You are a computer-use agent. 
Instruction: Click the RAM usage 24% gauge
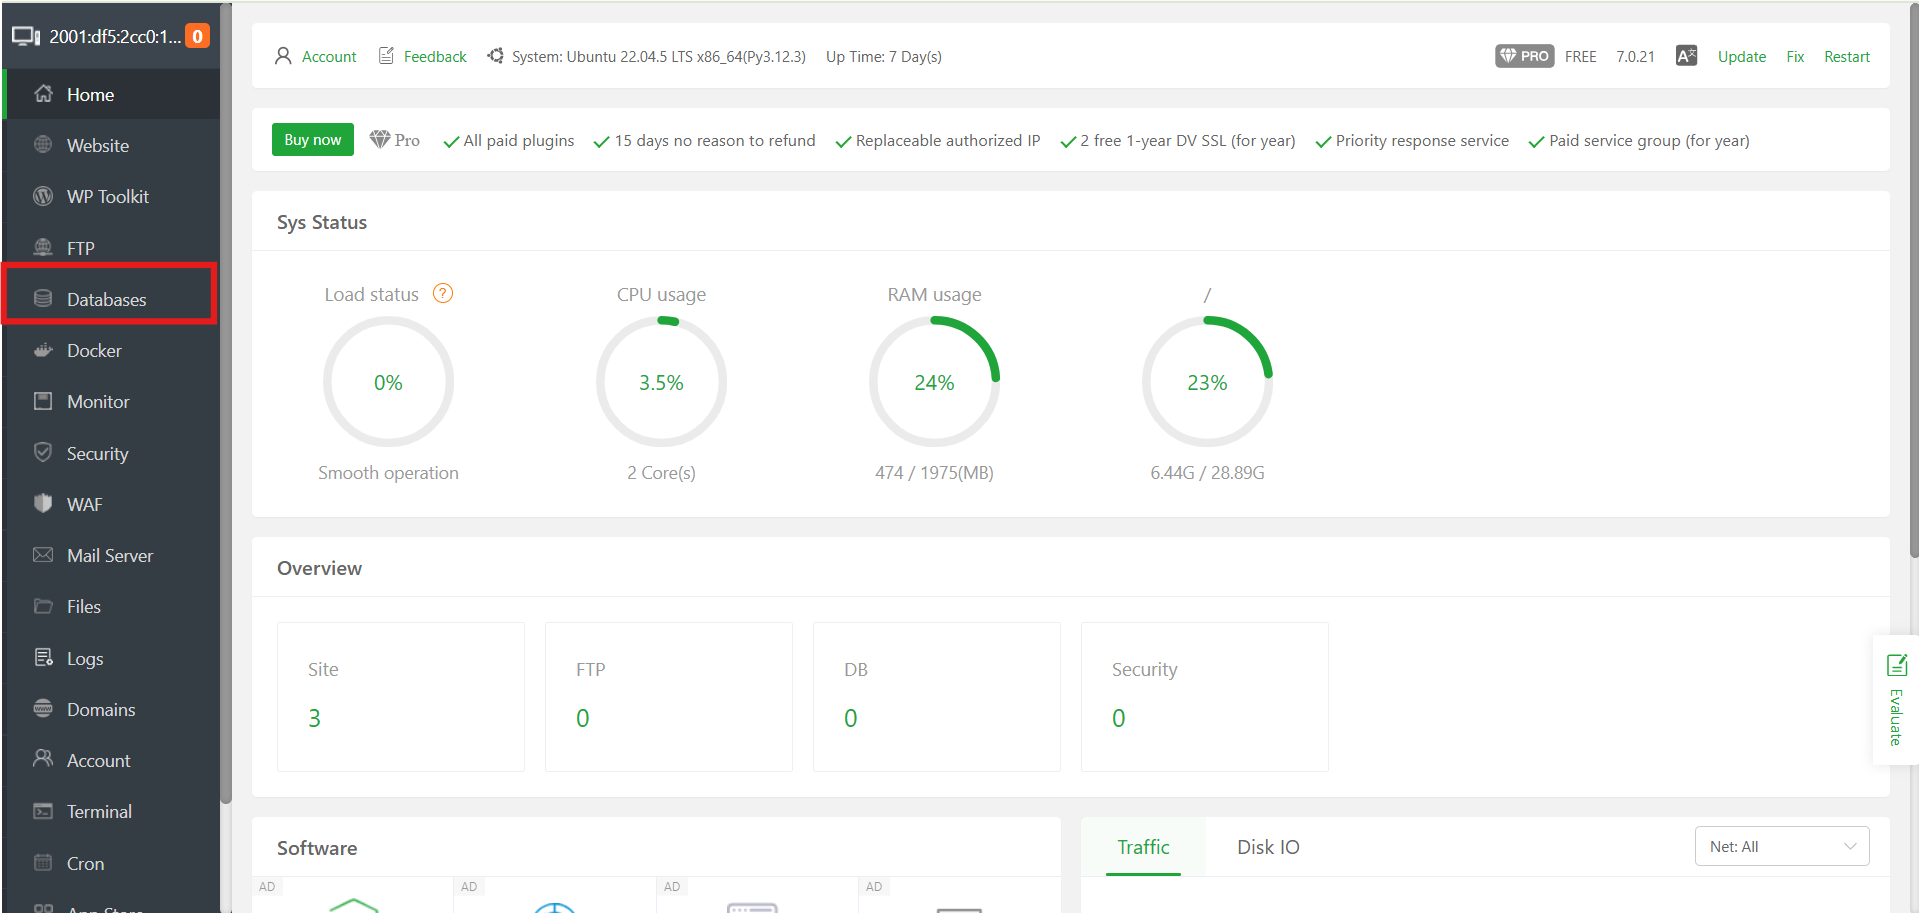tap(934, 382)
